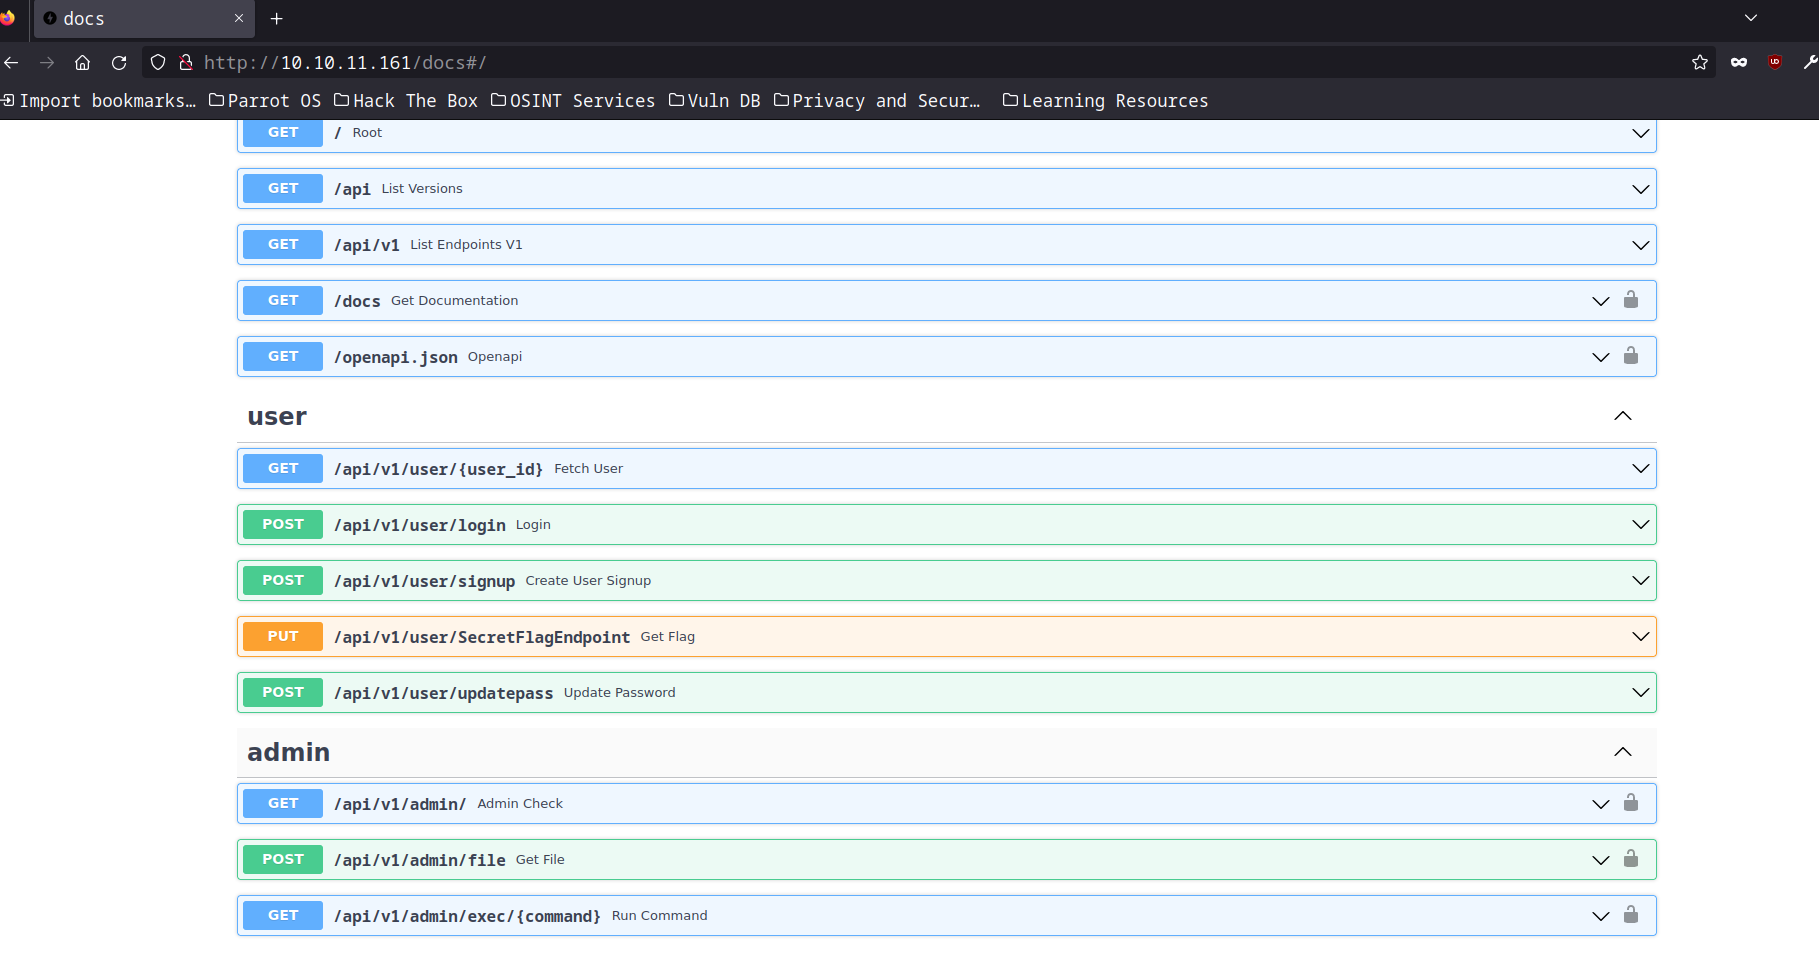
Task: Open the list all tabs dropdown
Action: coord(1751,18)
